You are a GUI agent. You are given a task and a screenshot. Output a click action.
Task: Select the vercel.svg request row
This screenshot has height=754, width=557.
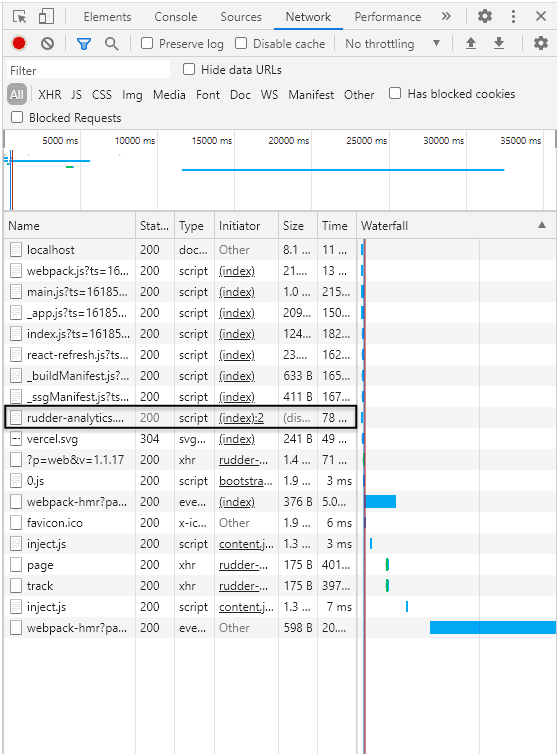coord(180,439)
